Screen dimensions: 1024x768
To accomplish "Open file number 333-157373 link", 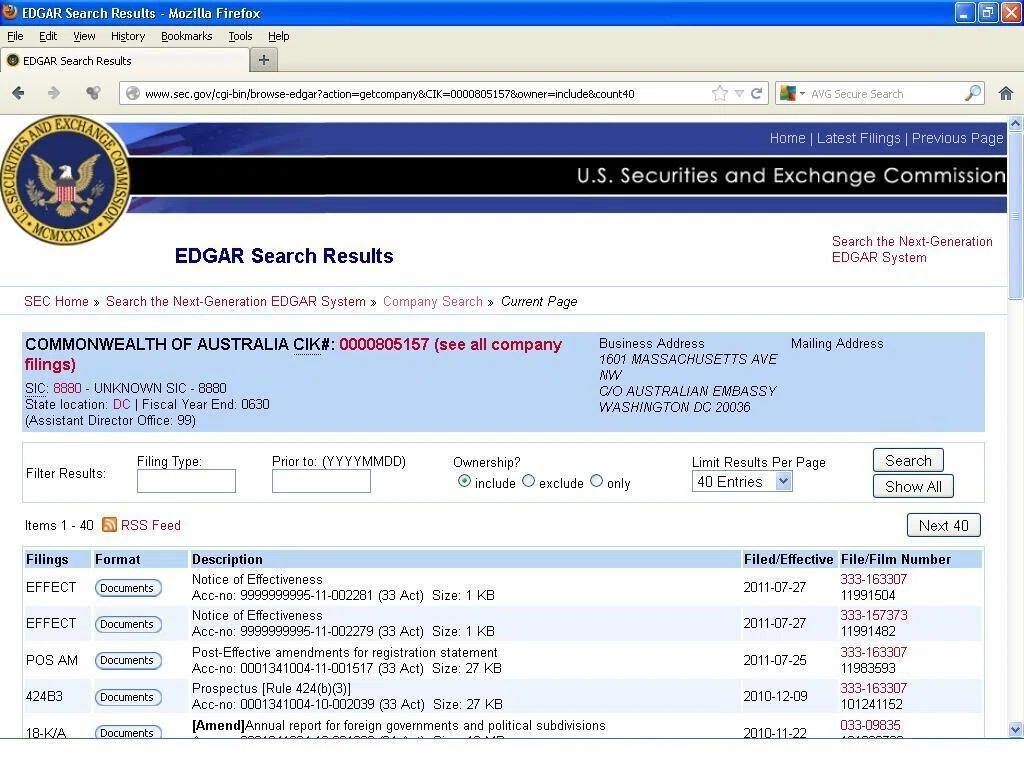I will tap(873, 615).
